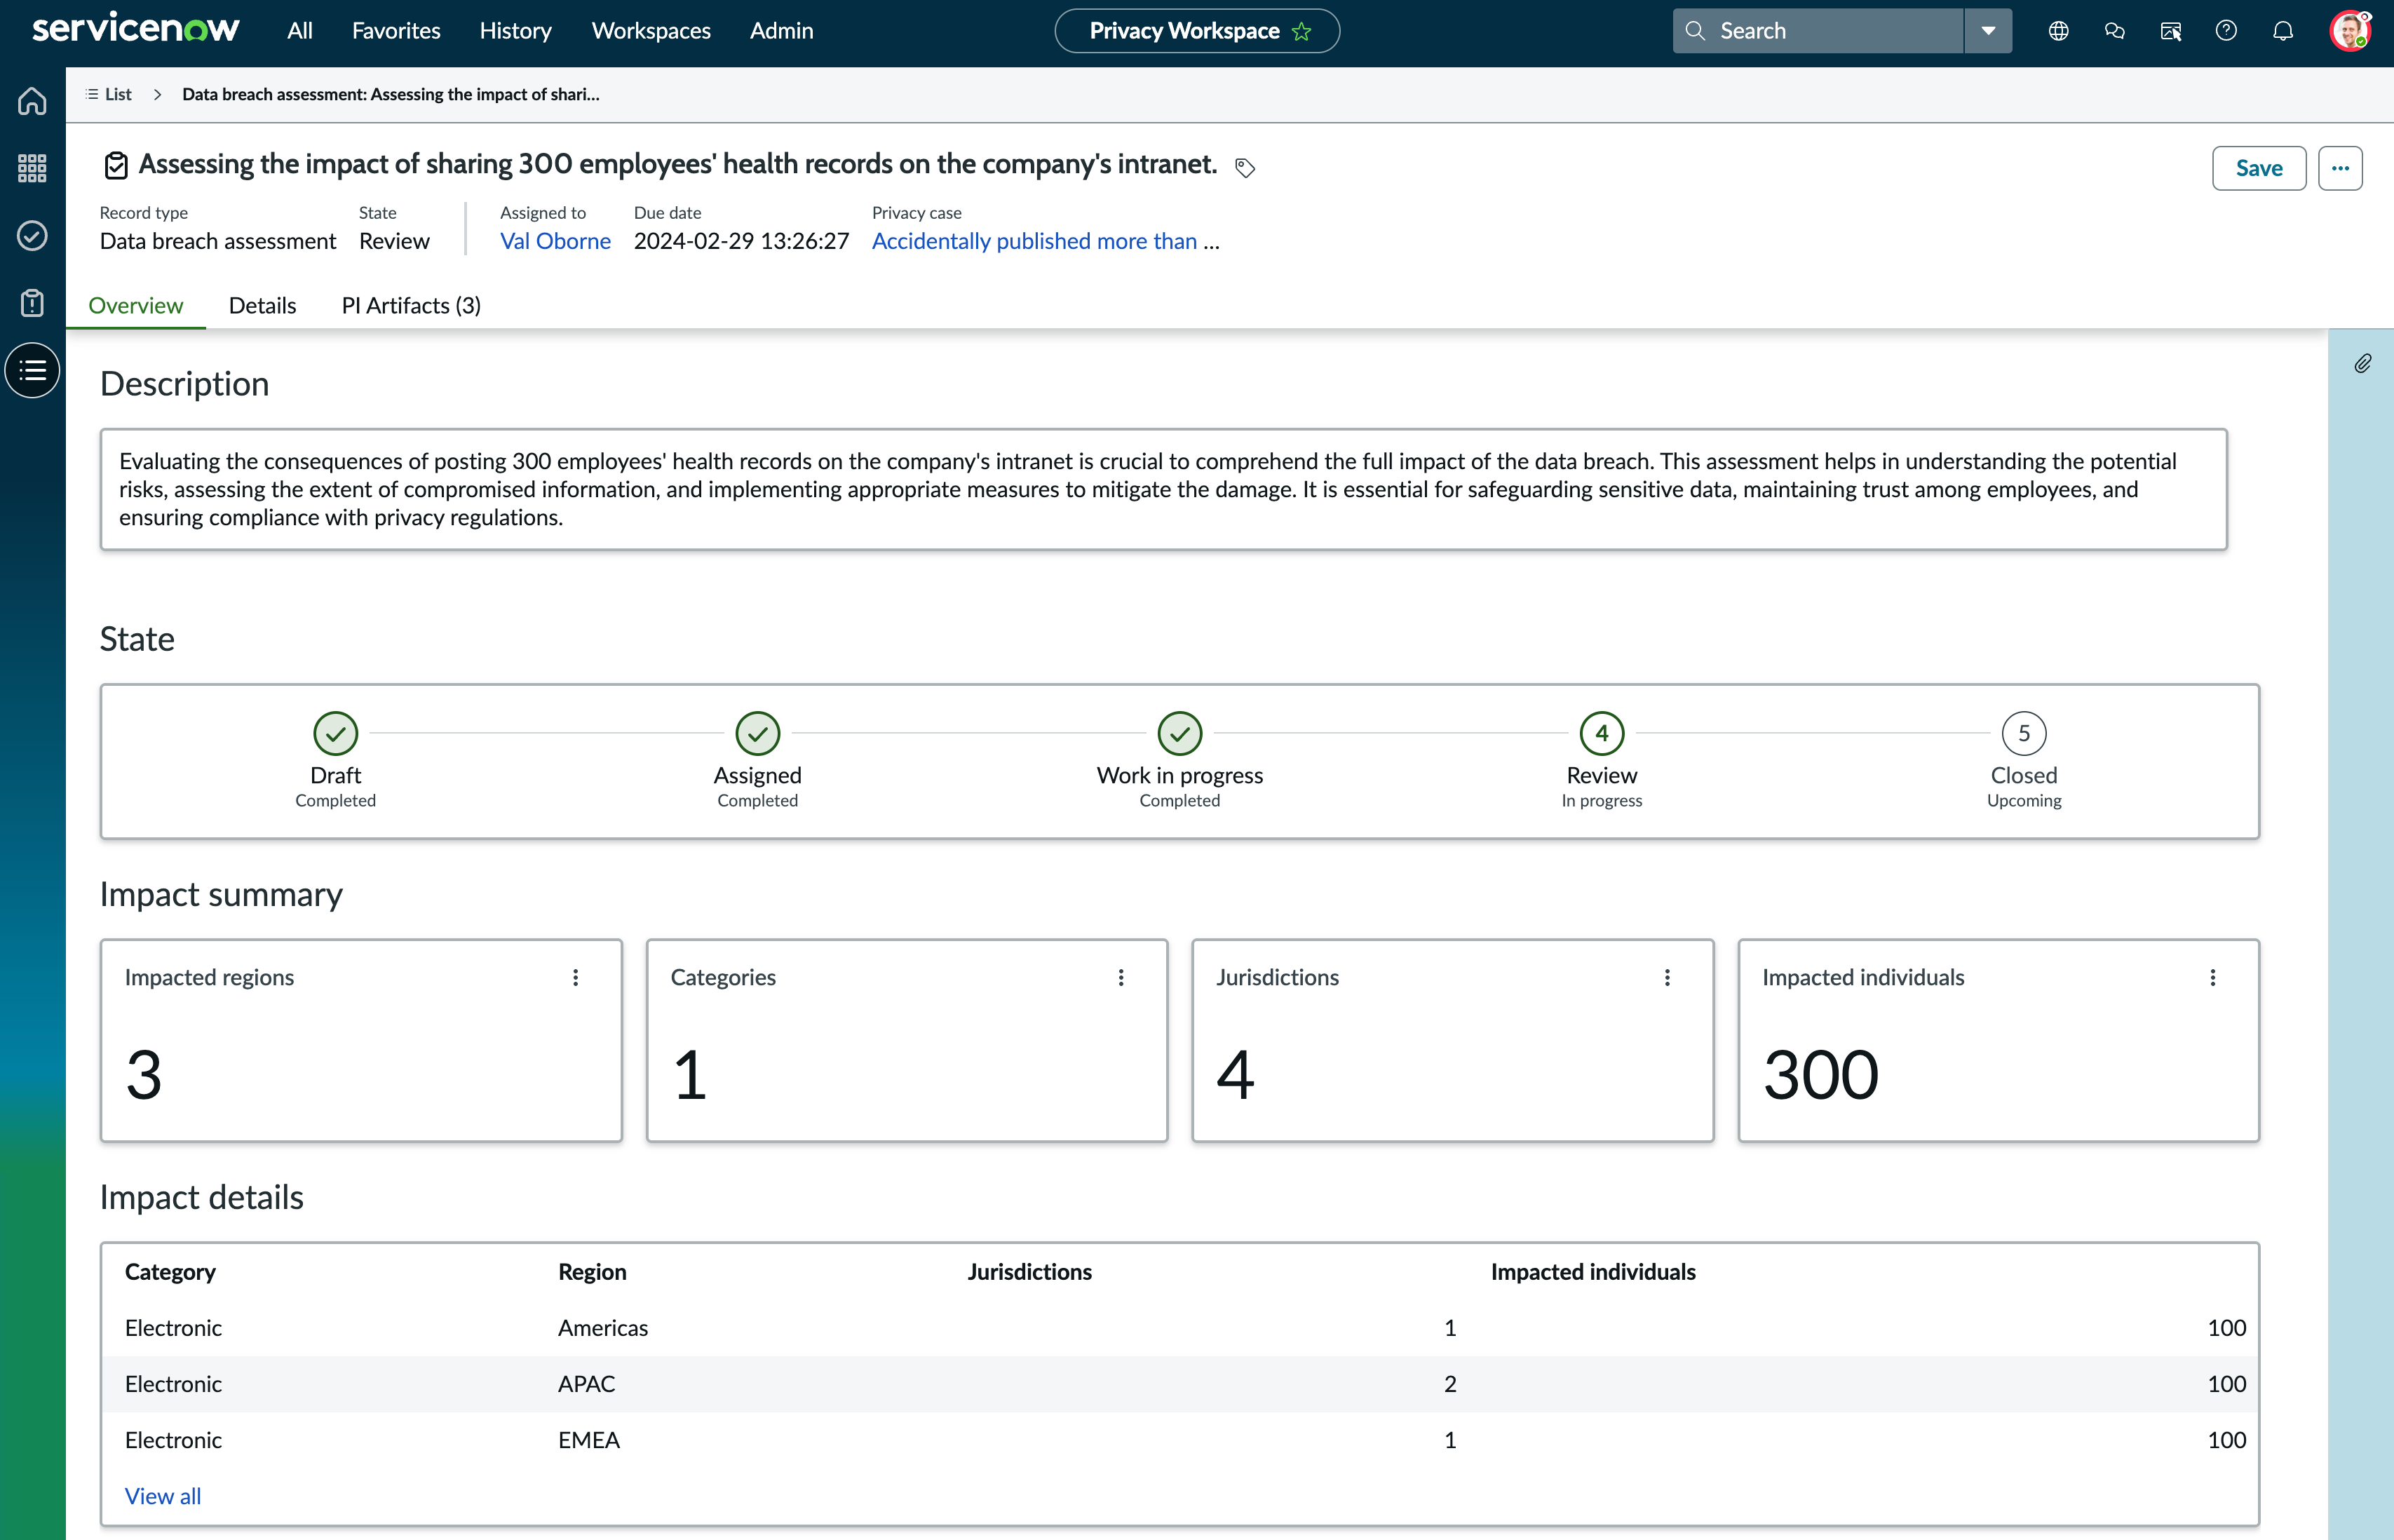
Task: Expand the search scope dropdown arrow
Action: [1988, 31]
